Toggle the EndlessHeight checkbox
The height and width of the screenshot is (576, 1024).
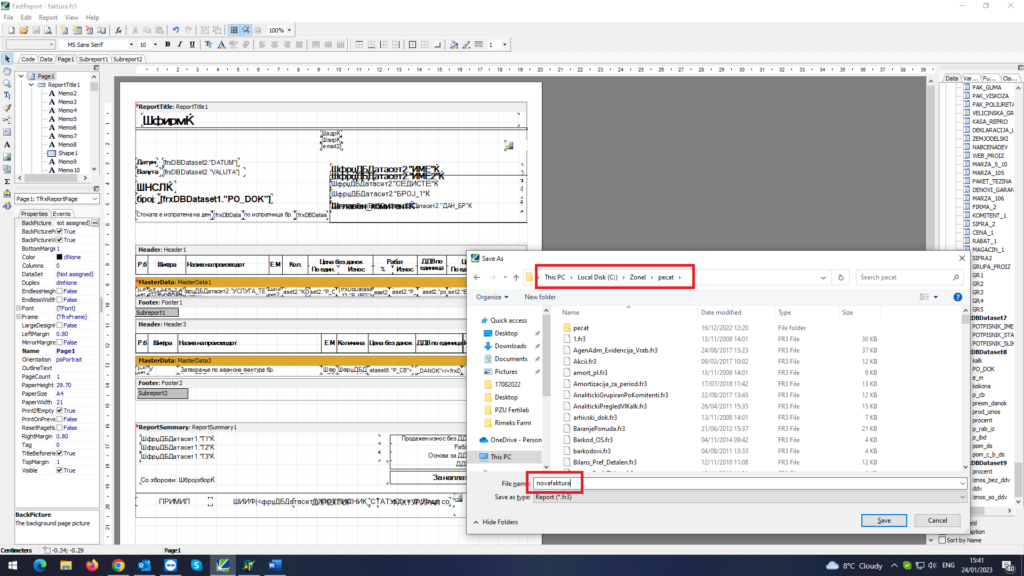(59, 291)
